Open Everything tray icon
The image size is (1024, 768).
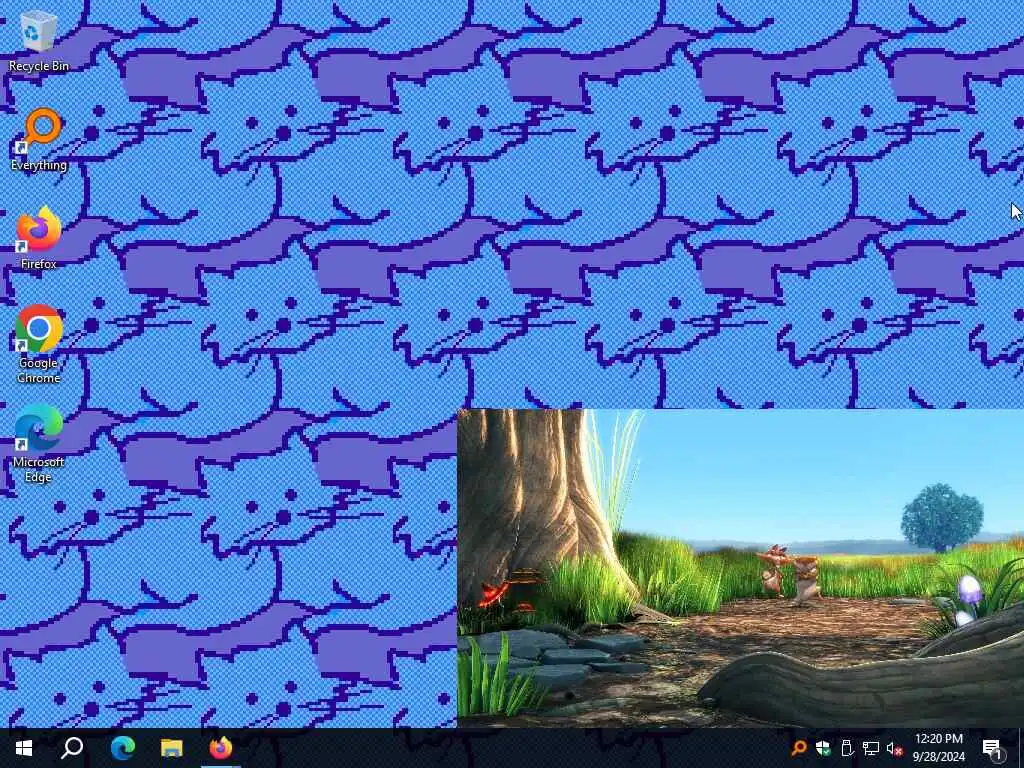(798, 748)
